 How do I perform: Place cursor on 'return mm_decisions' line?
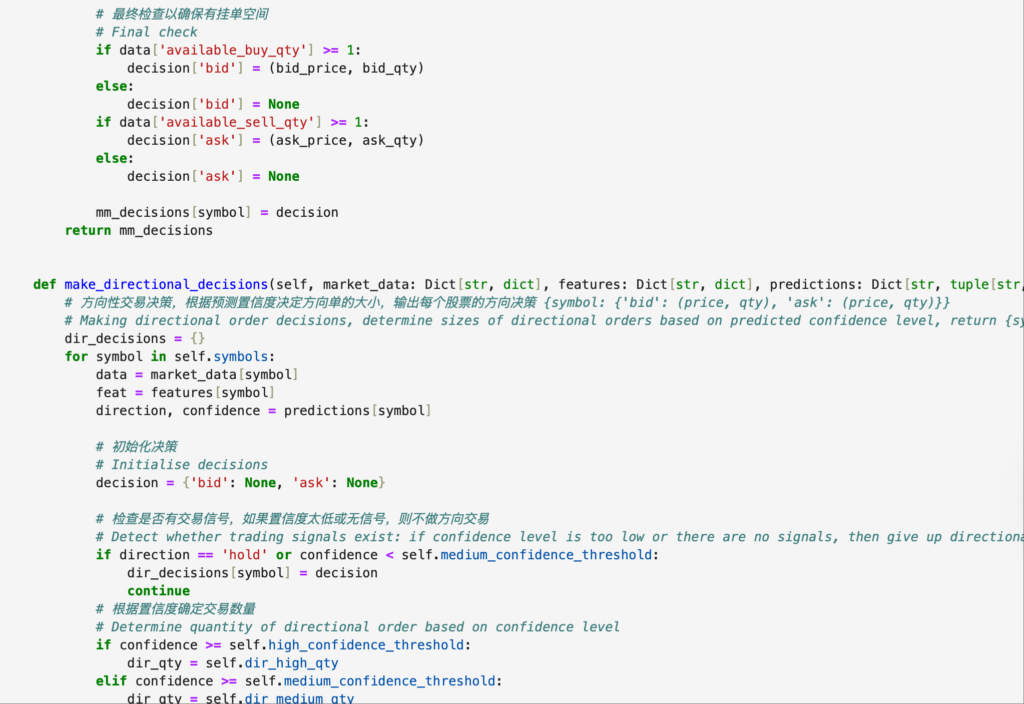point(139,230)
